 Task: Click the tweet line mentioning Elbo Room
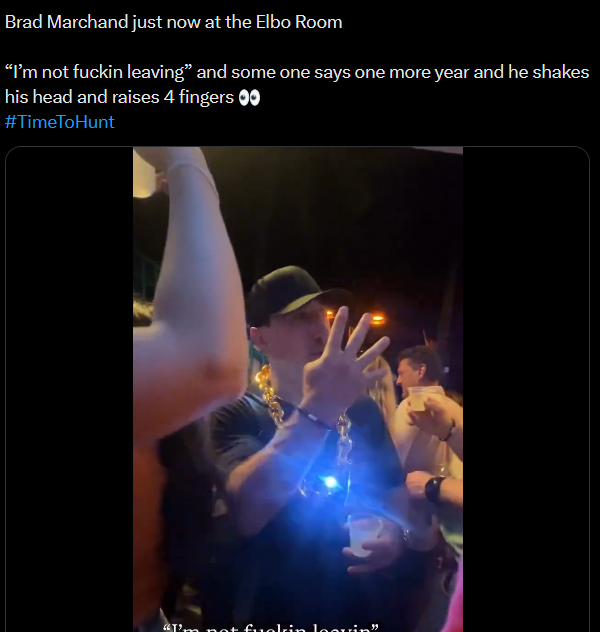[174, 22]
